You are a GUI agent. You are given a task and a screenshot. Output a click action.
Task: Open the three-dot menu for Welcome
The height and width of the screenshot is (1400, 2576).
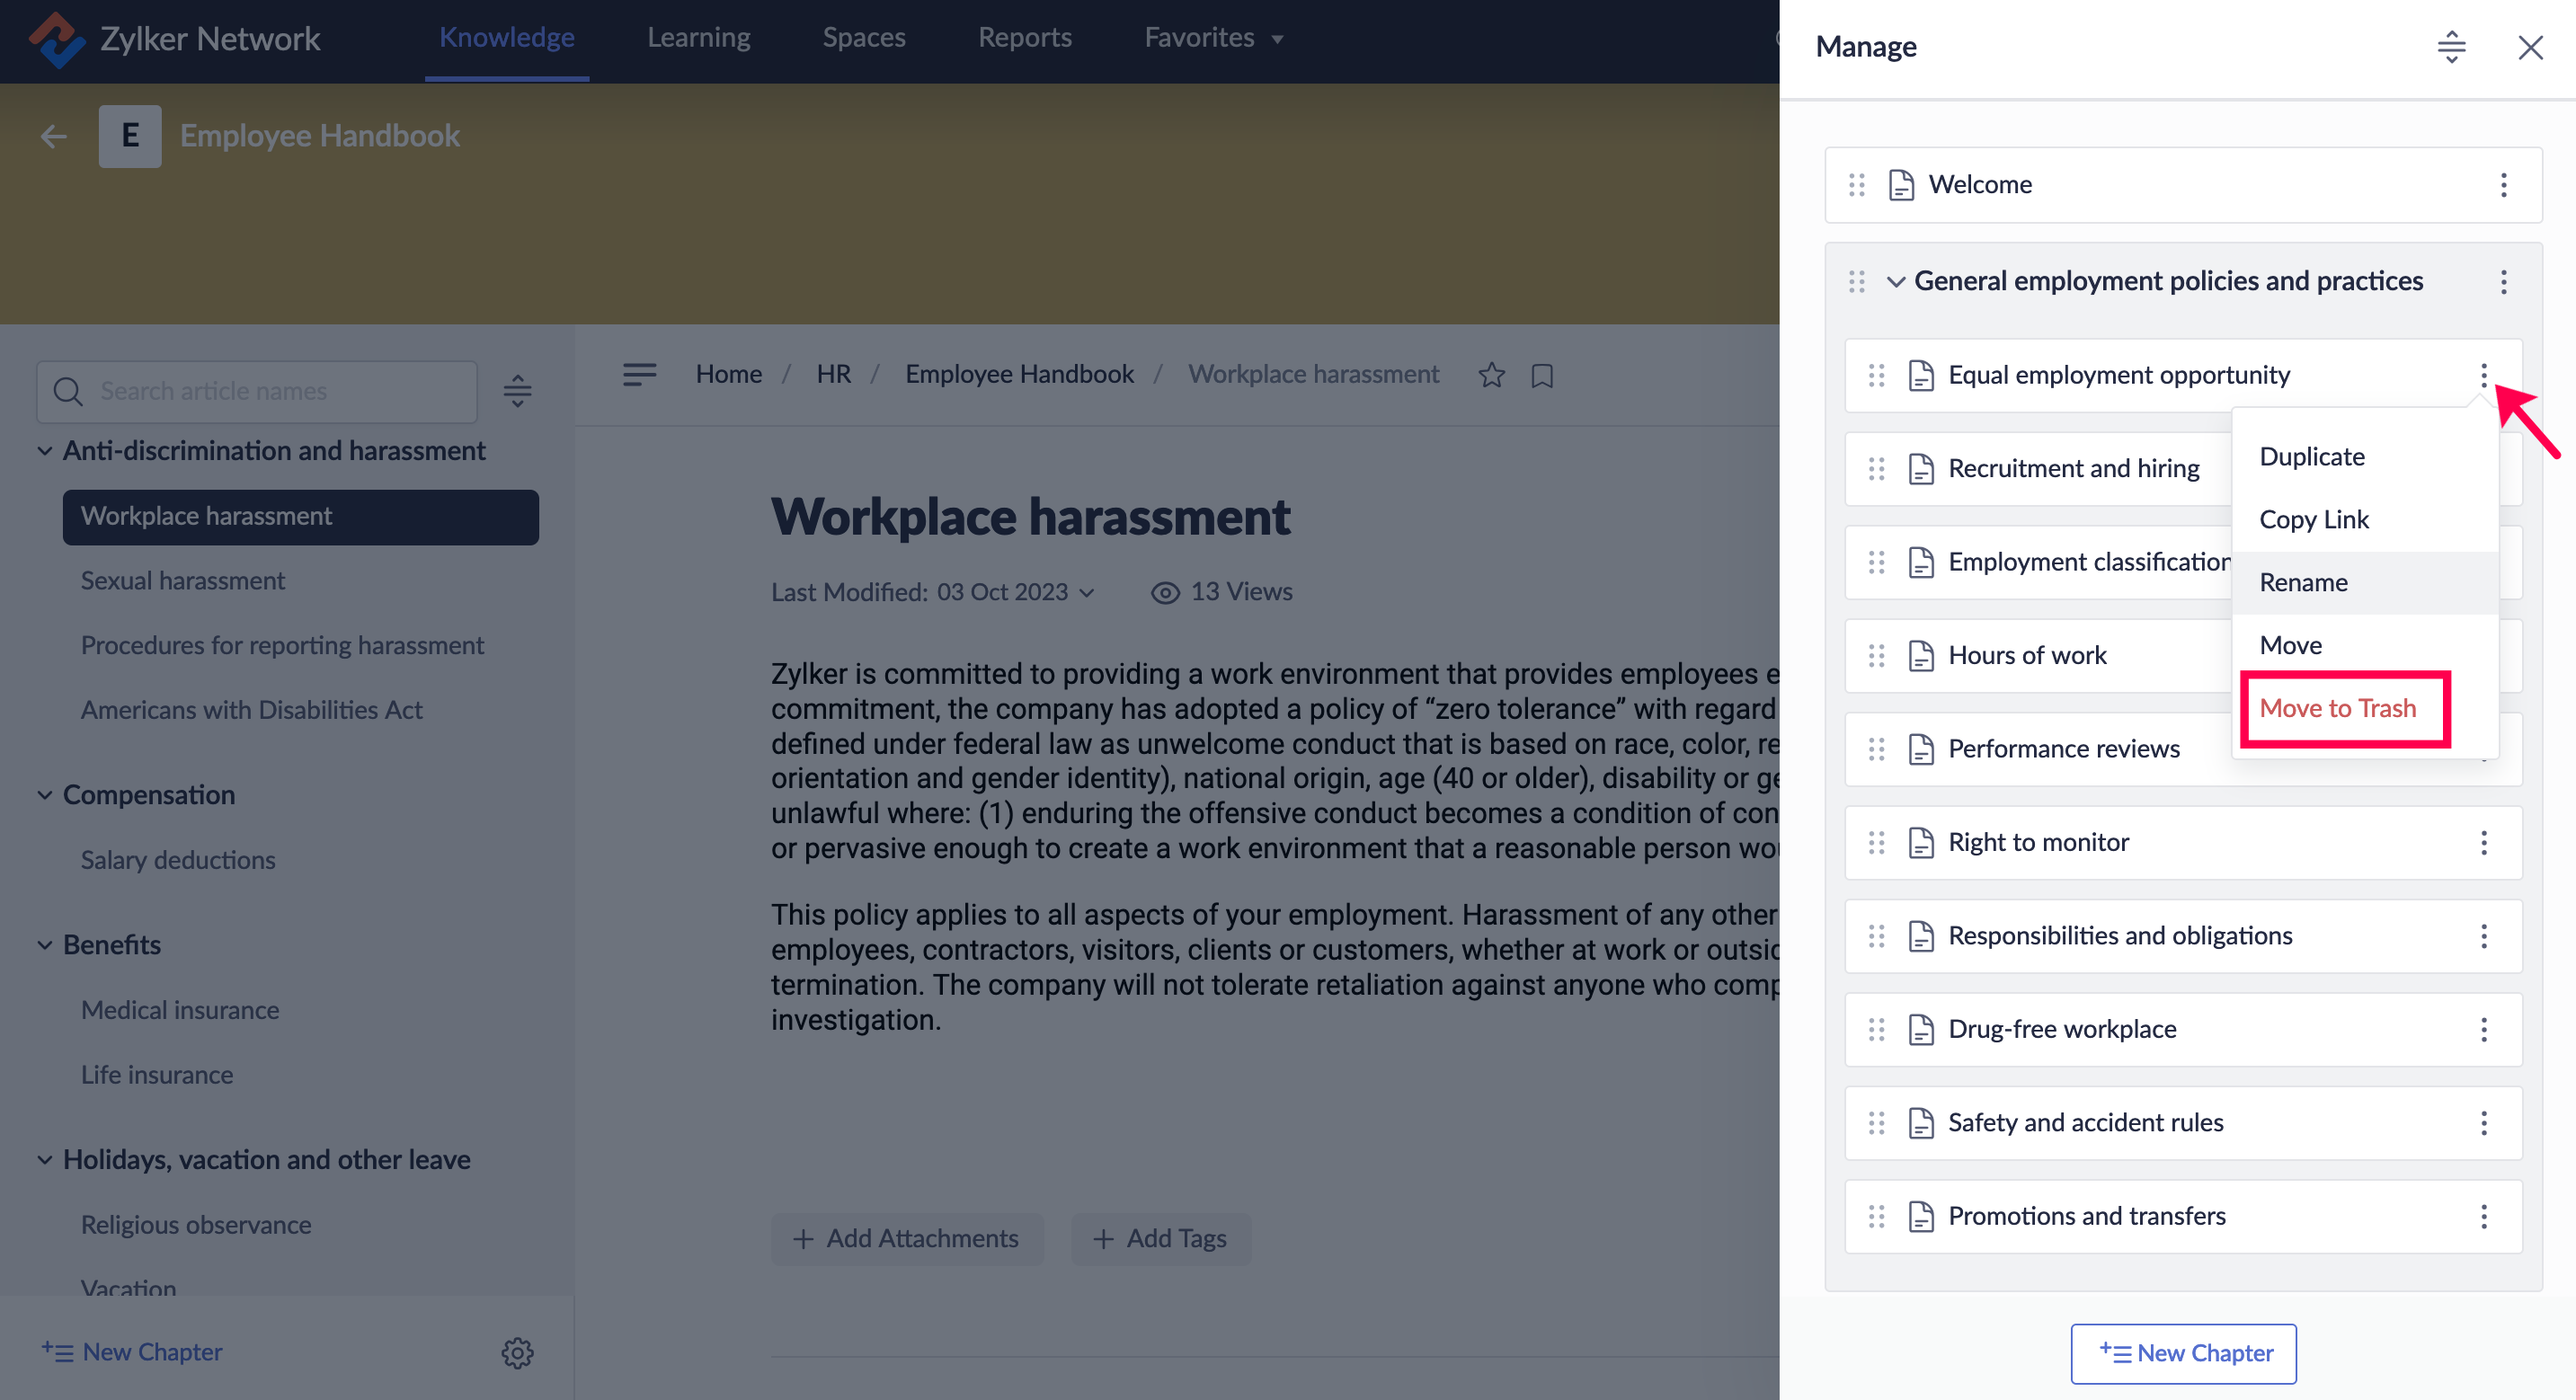click(2503, 185)
